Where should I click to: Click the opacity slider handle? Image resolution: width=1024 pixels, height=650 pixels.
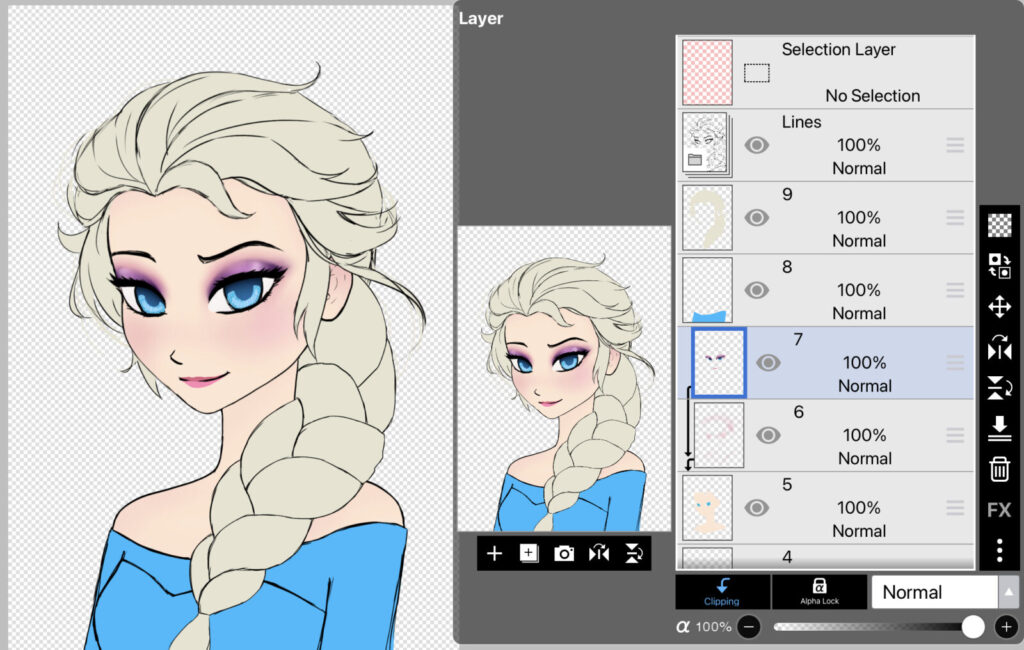(x=973, y=627)
